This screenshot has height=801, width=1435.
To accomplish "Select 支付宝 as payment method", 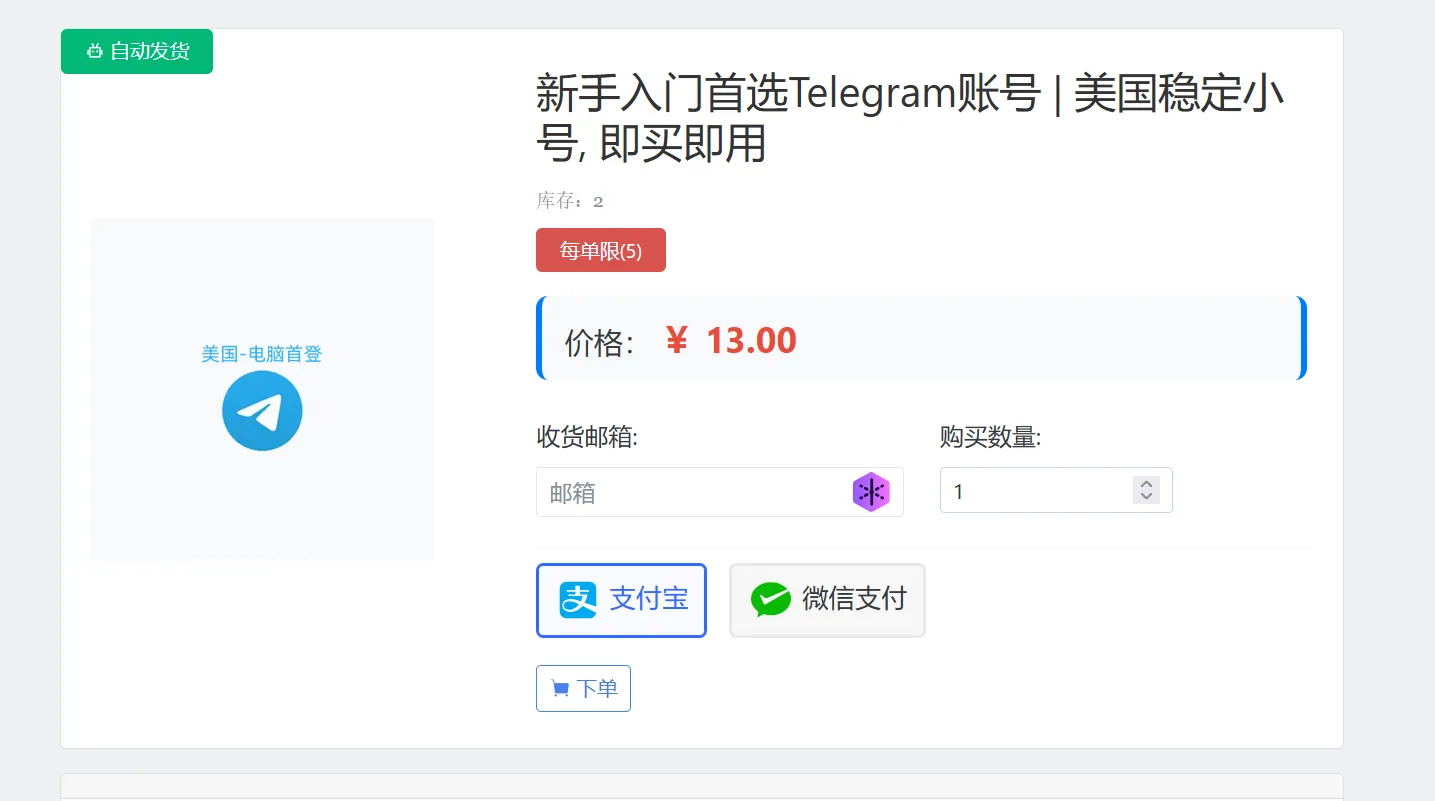I will point(621,600).
